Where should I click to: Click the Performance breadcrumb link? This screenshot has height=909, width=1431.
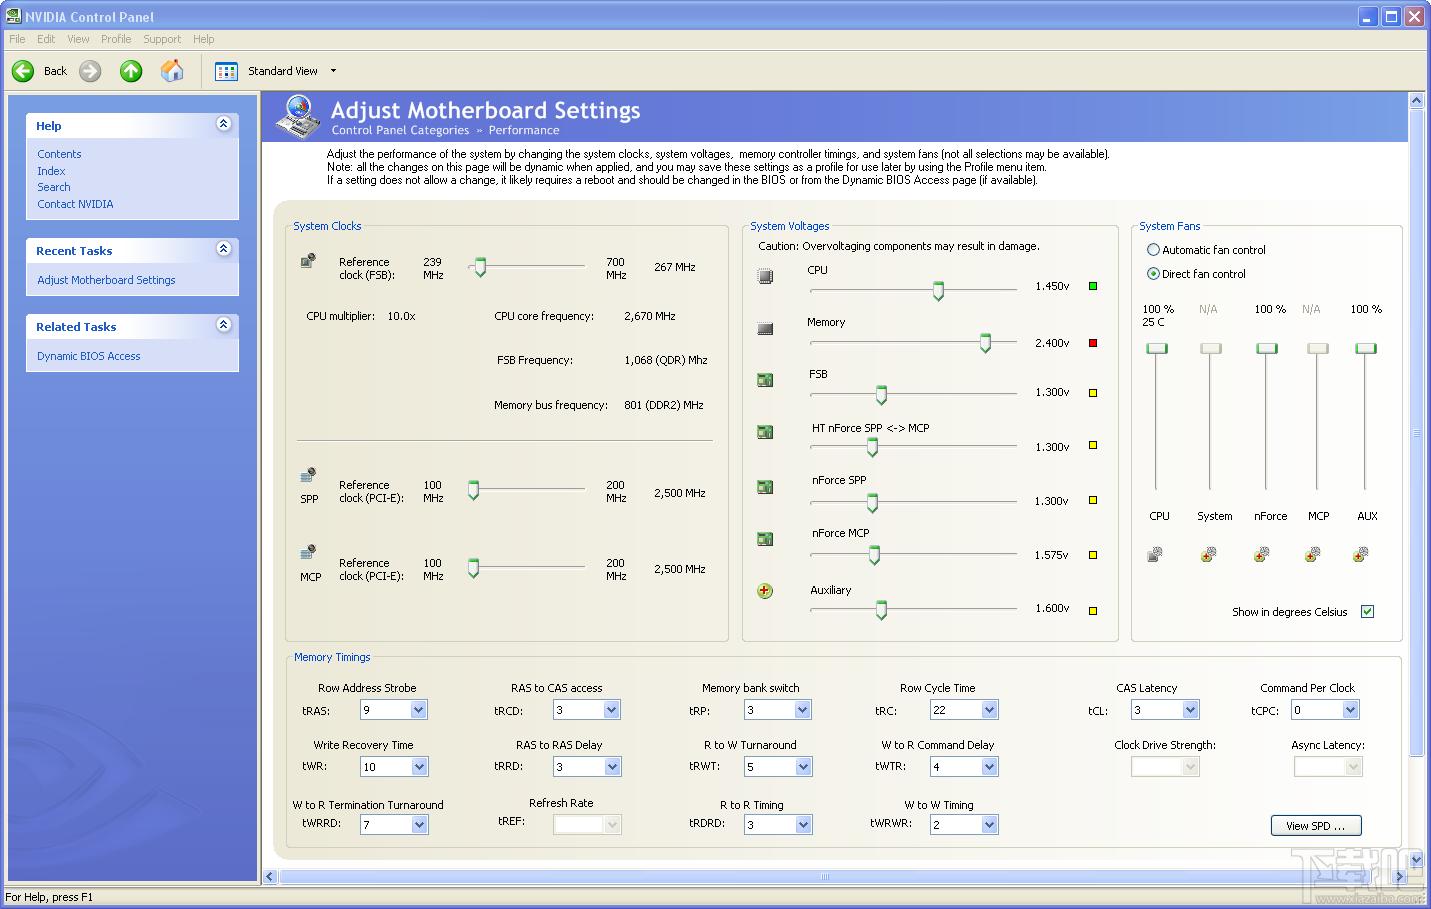pos(524,130)
